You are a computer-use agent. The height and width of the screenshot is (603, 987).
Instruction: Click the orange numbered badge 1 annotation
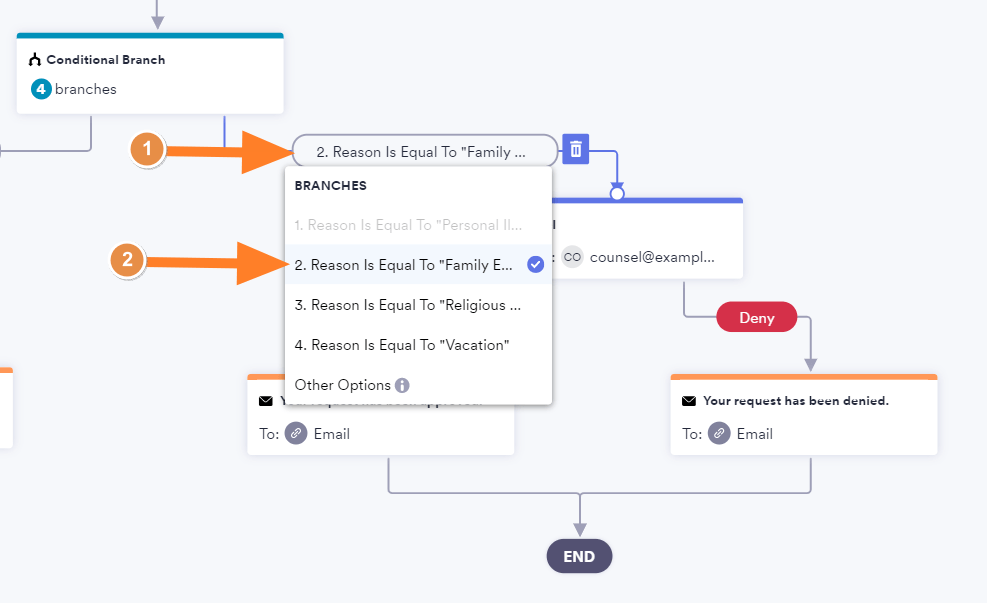pos(147,150)
